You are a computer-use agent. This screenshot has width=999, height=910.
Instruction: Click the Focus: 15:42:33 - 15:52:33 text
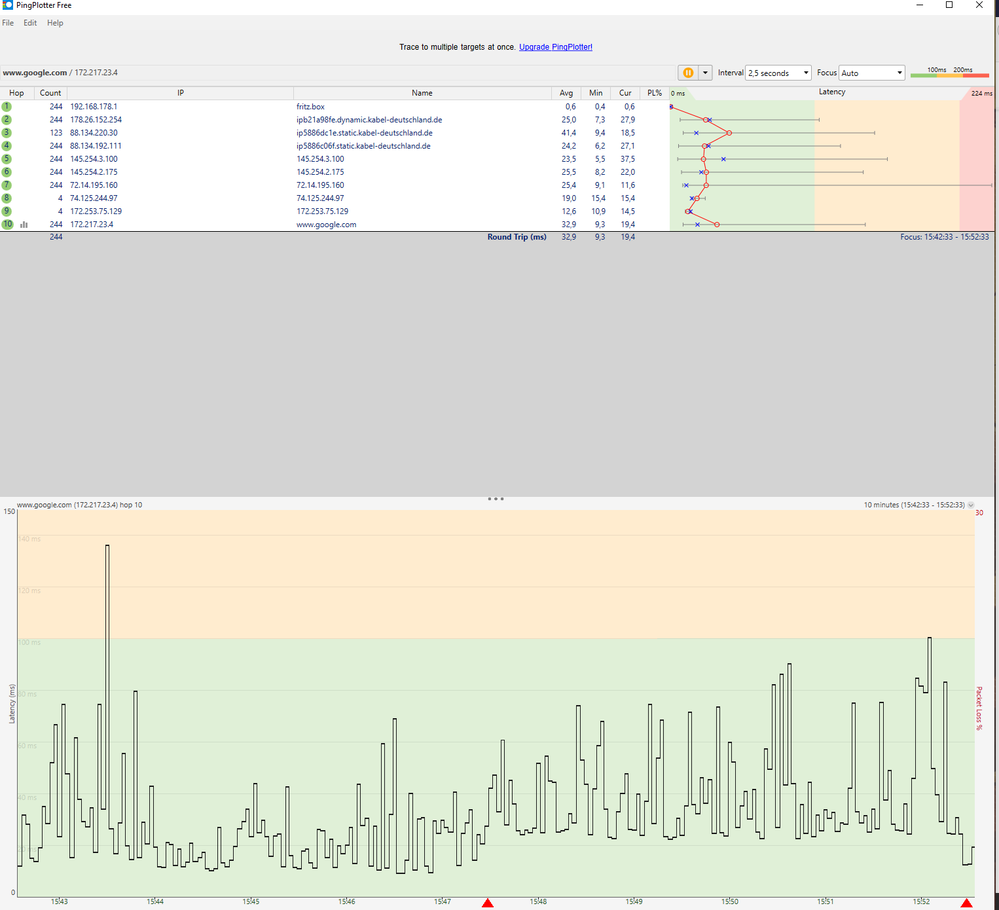coord(944,237)
